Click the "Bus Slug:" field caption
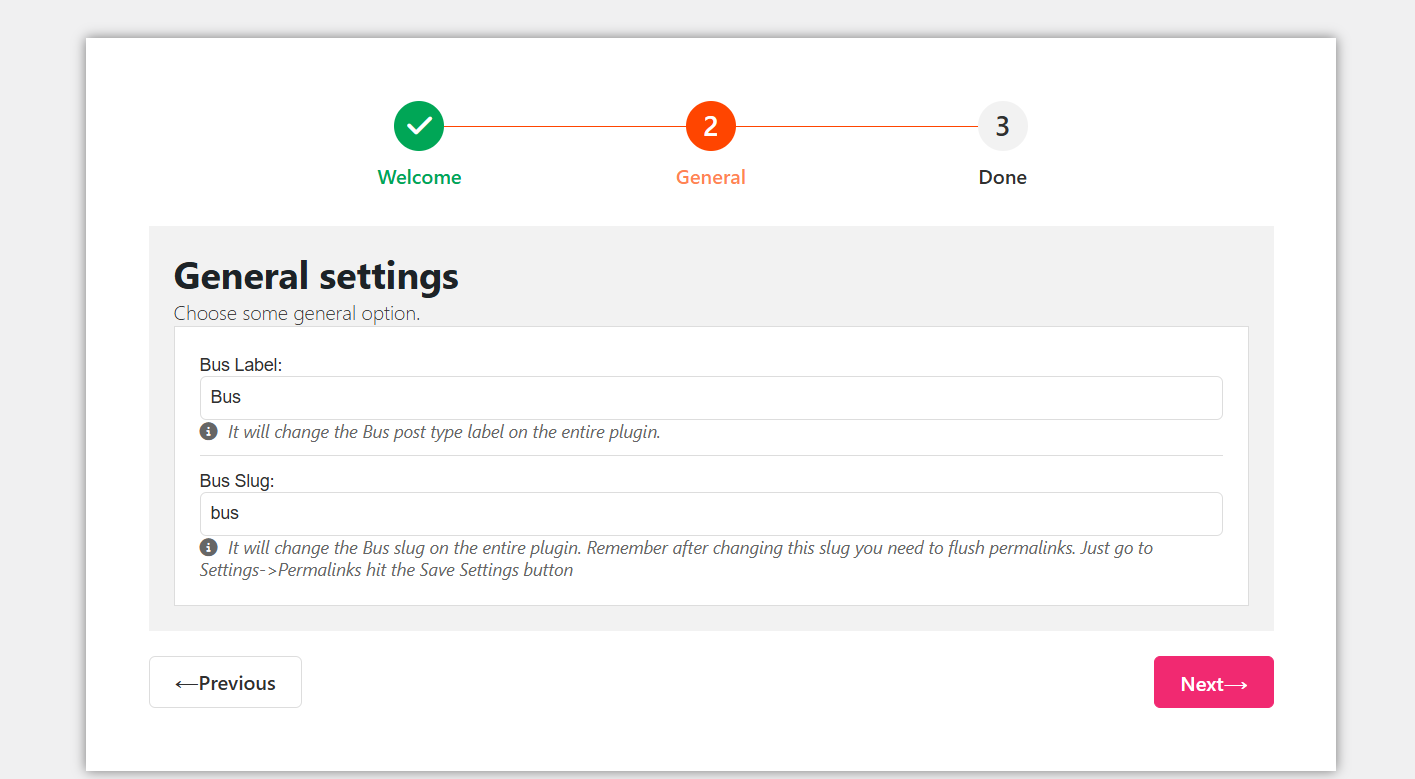Image resolution: width=1415 pixels, height=779 pixels. (x=237, y=481)
